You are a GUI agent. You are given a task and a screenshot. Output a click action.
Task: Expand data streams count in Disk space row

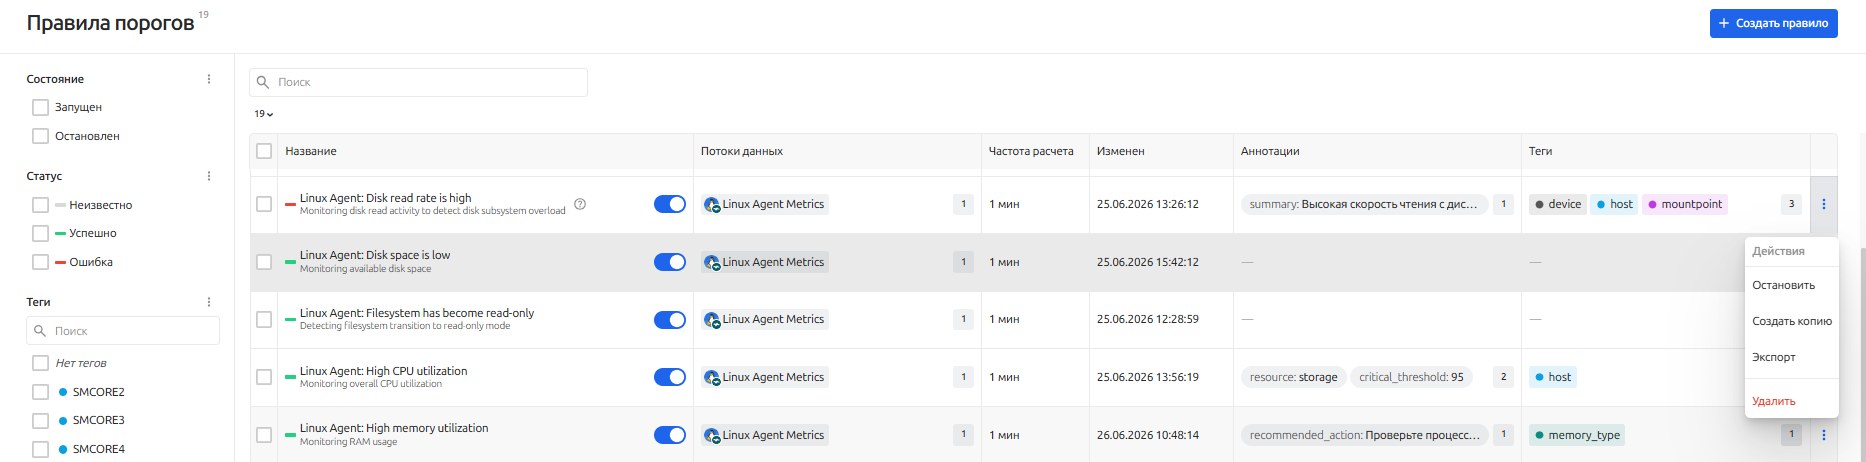coord(963,262)
